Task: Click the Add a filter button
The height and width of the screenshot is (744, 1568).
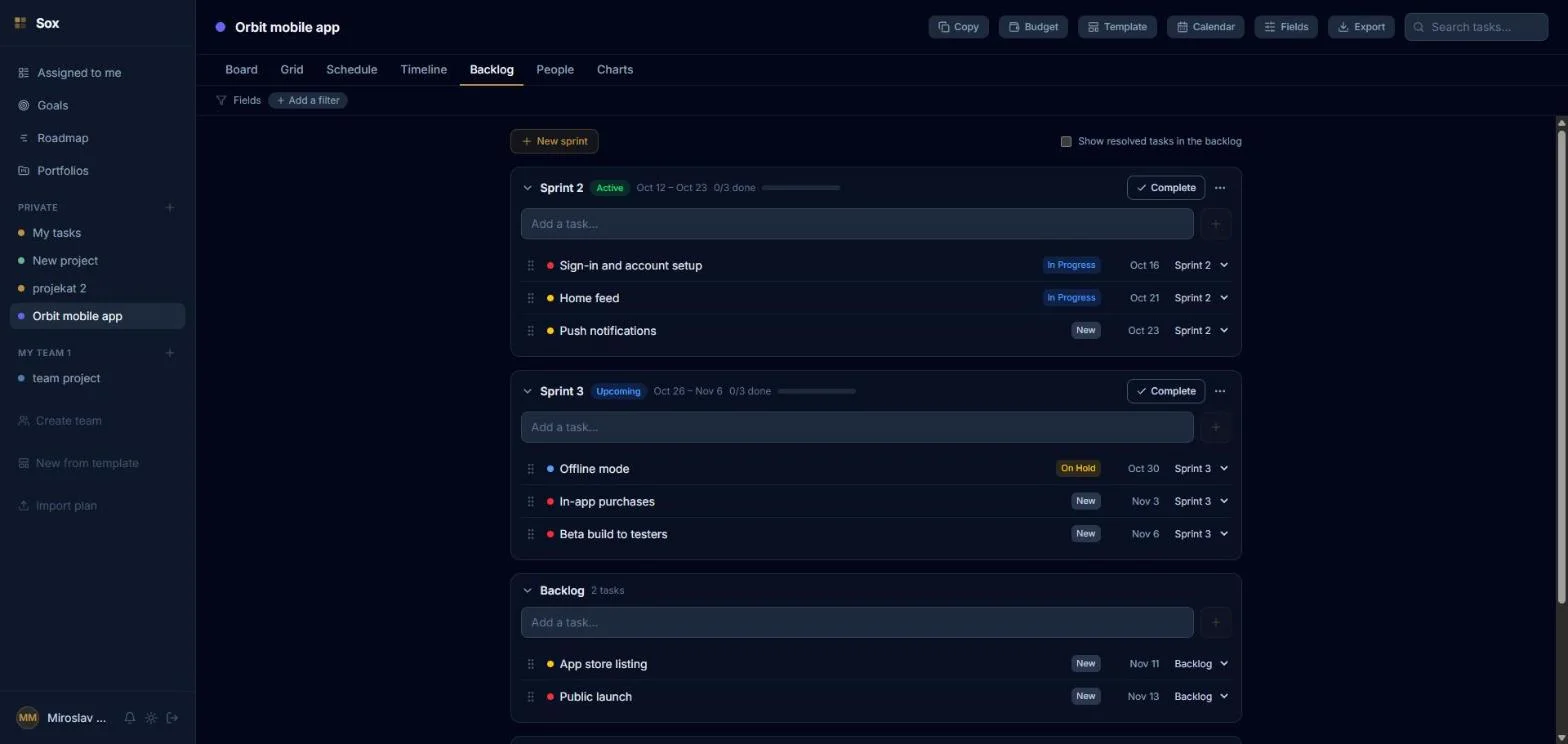Action: (x=308, y=100)
